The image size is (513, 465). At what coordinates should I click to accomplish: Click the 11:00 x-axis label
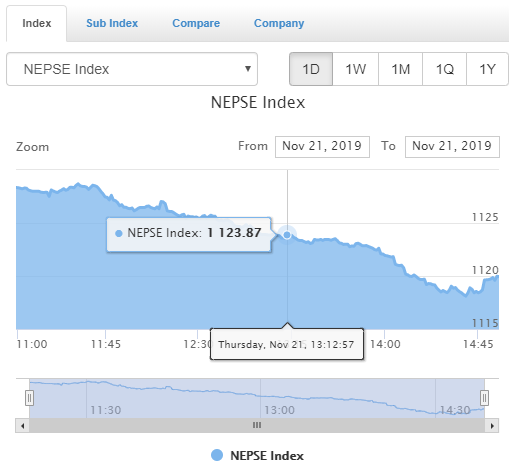point(32,344)
